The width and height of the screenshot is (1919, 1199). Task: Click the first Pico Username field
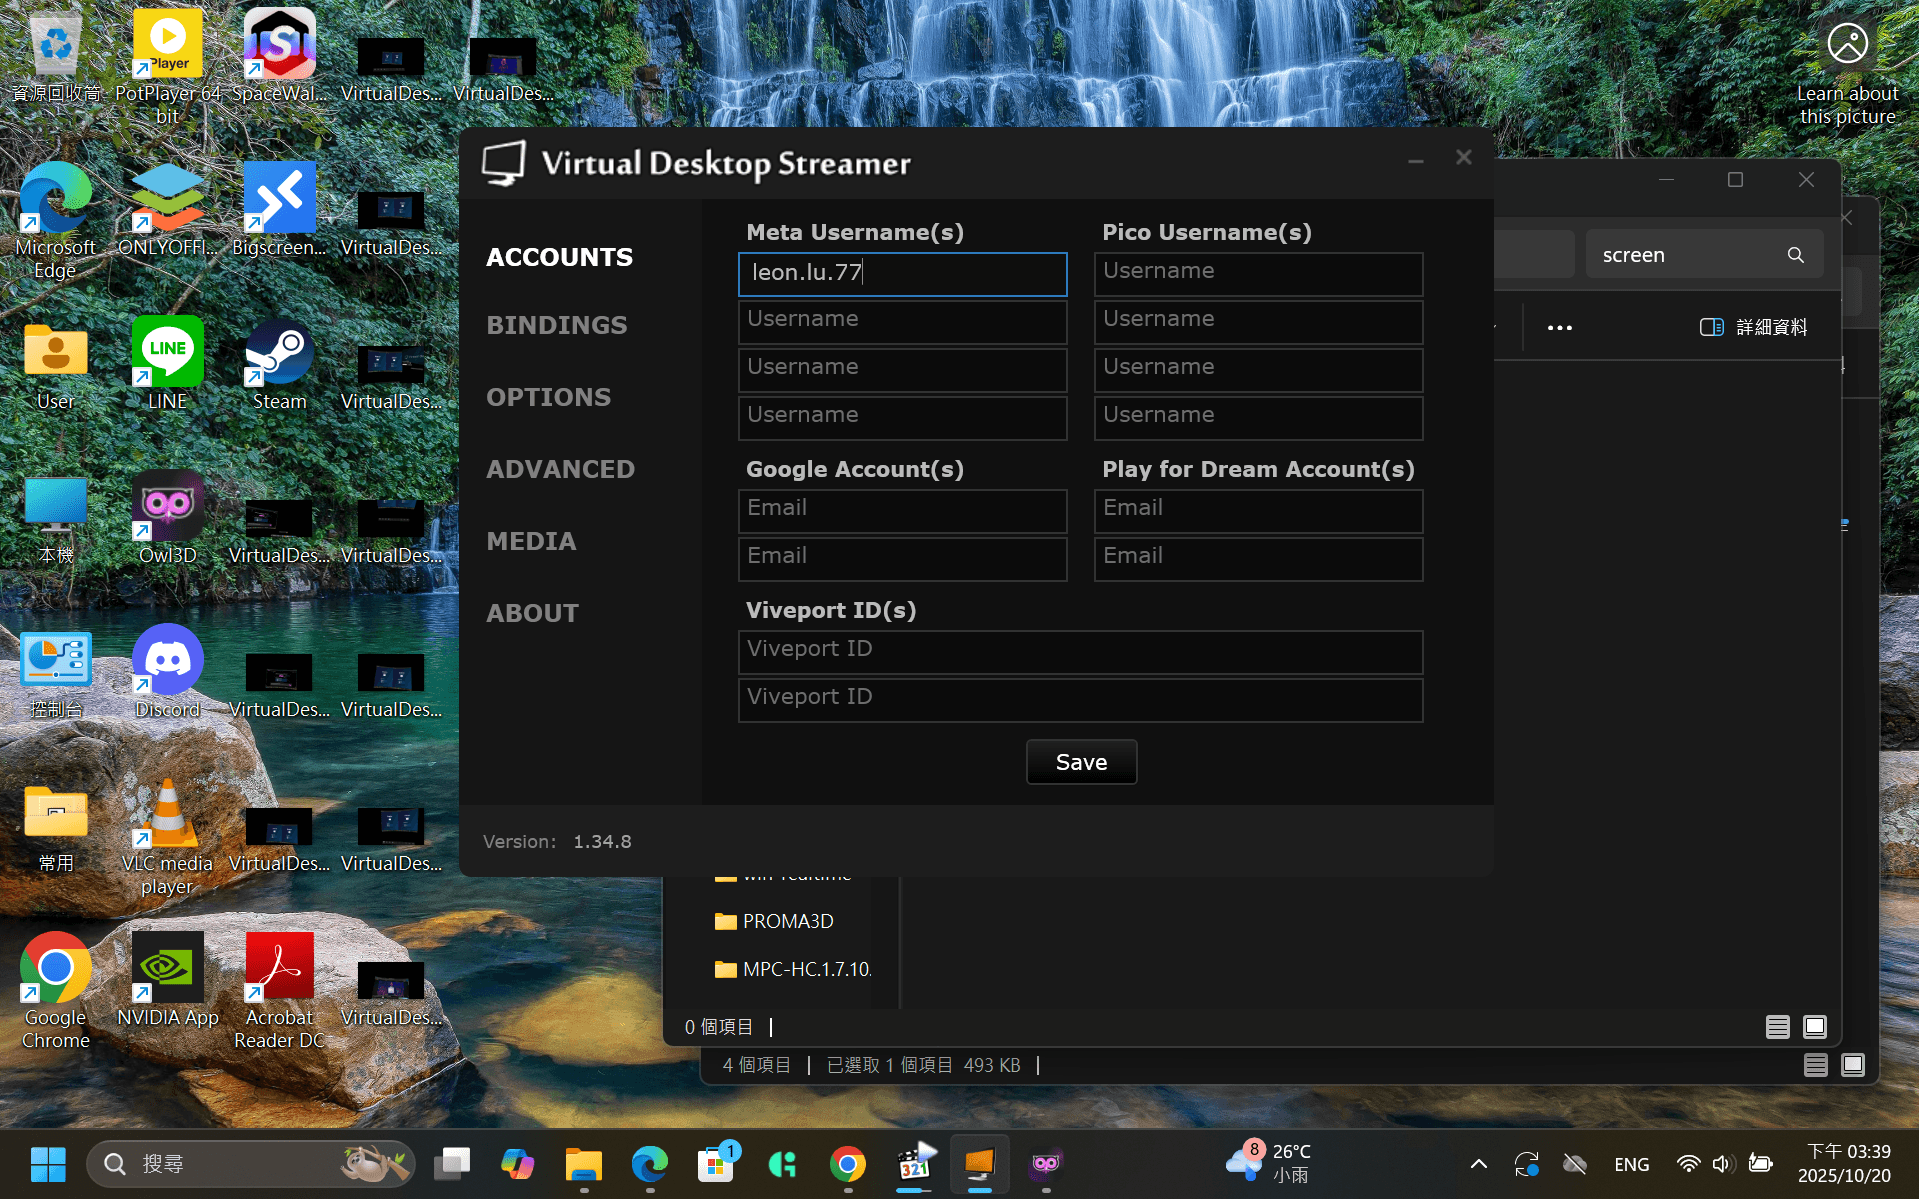pos(1258,273)
